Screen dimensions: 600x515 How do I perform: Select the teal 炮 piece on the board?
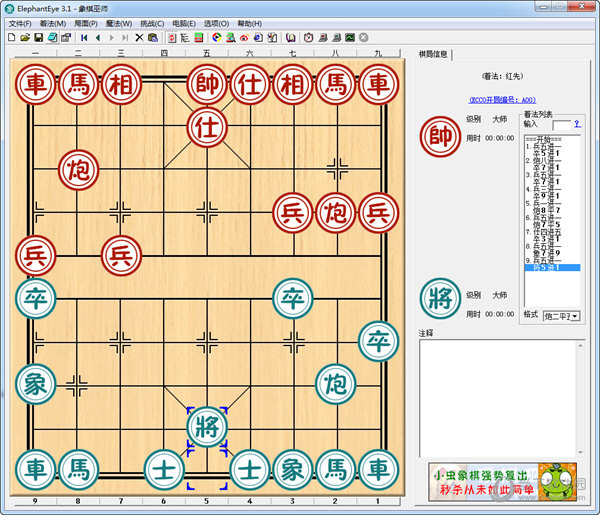(x=336, y=384)
